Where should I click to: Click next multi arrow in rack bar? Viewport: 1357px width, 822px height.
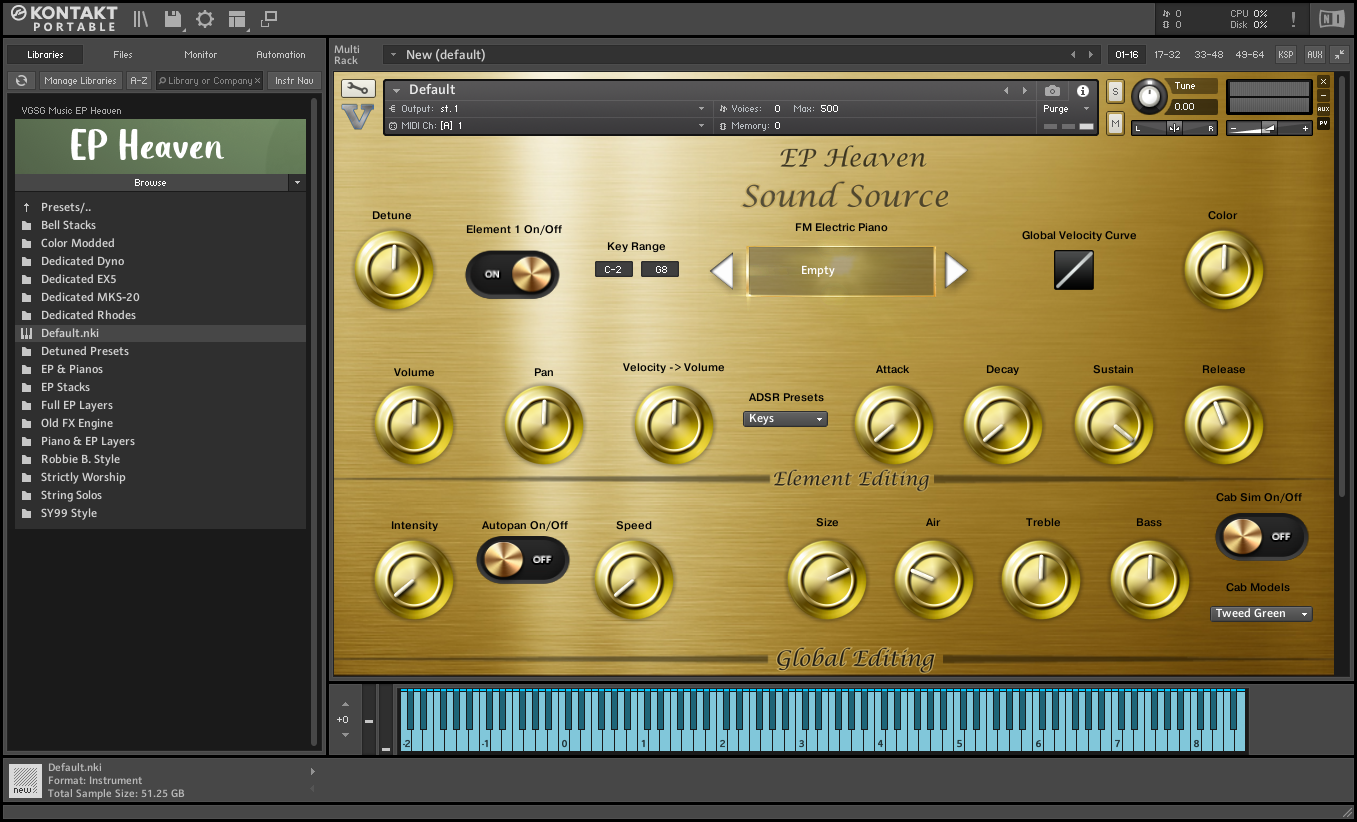[x=1090, y=55]
